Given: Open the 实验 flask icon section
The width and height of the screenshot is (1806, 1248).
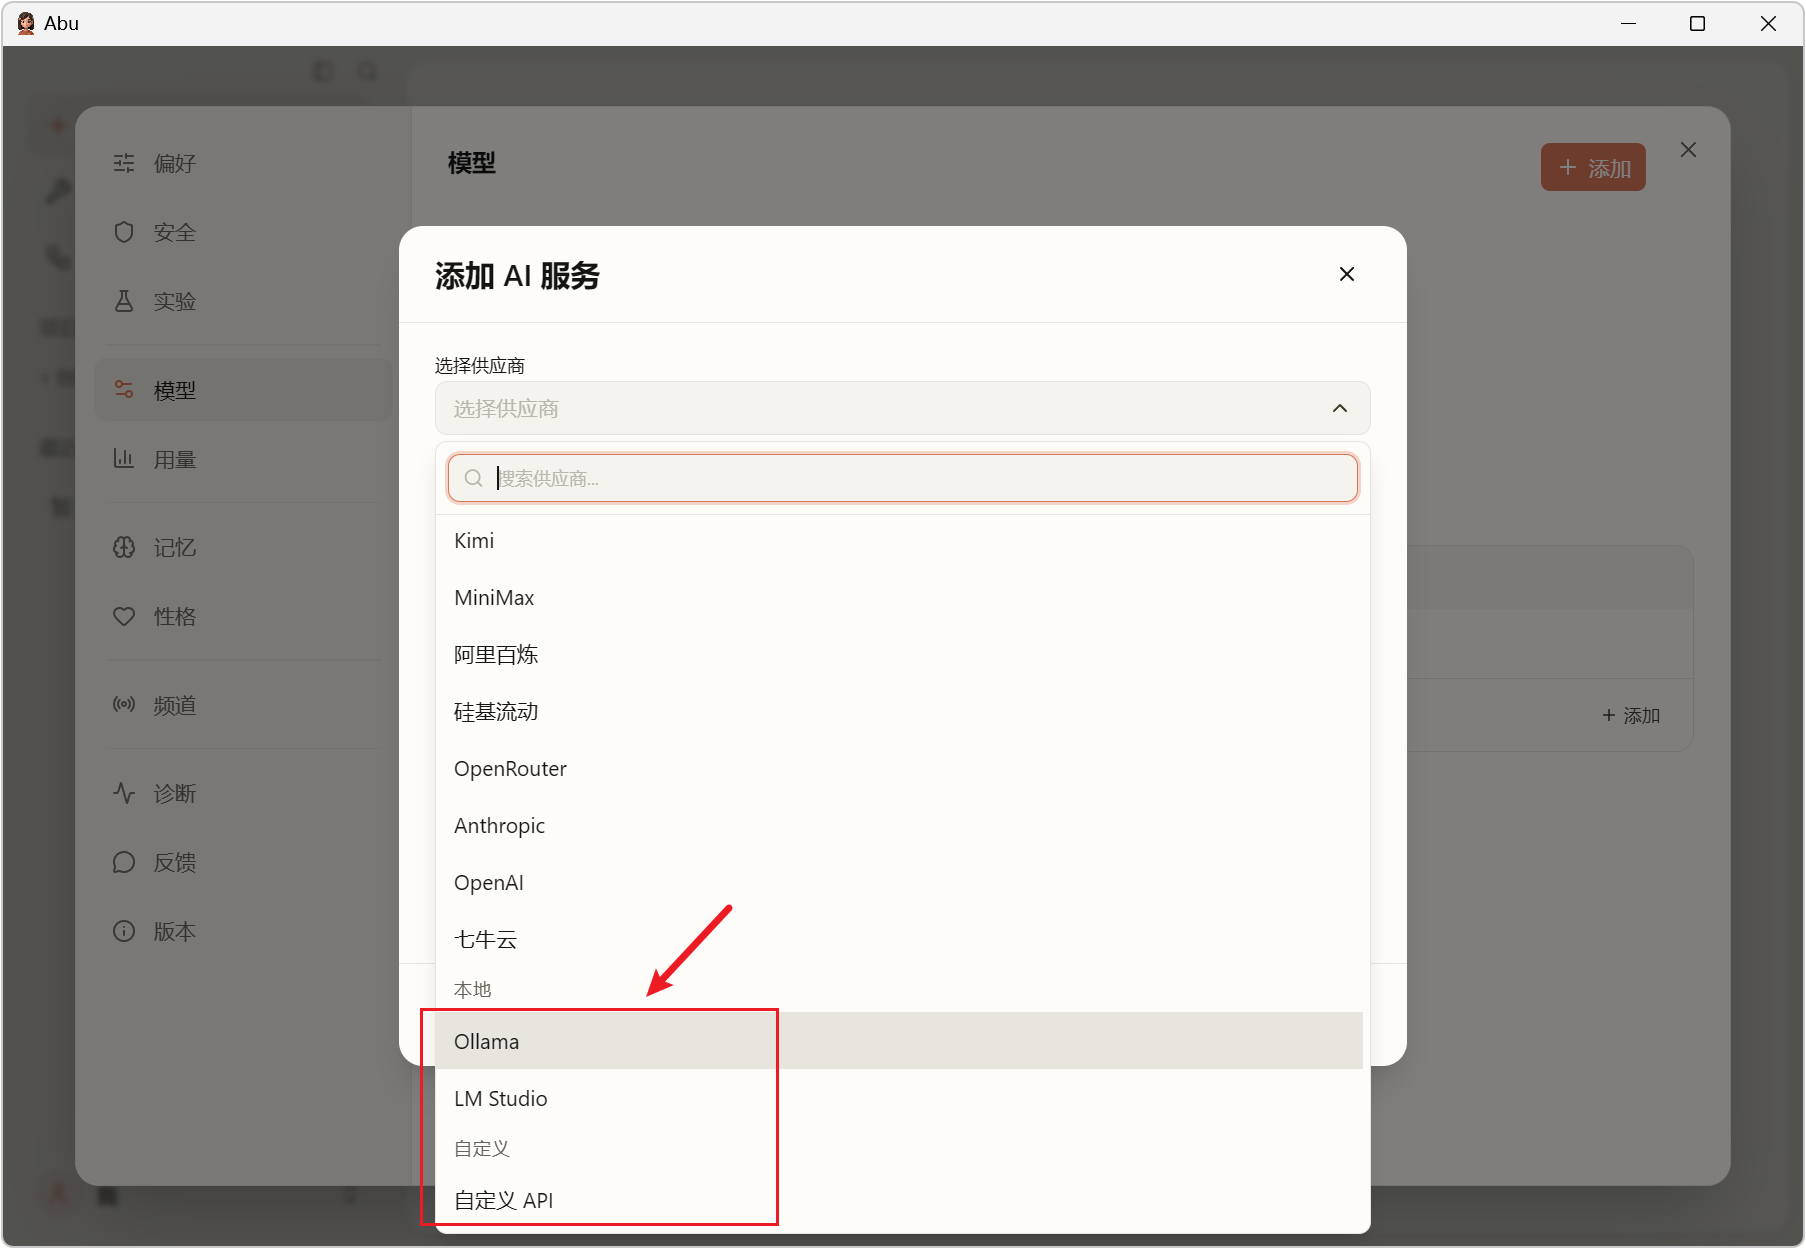Looking at the screenshot, I should [124, 301].
